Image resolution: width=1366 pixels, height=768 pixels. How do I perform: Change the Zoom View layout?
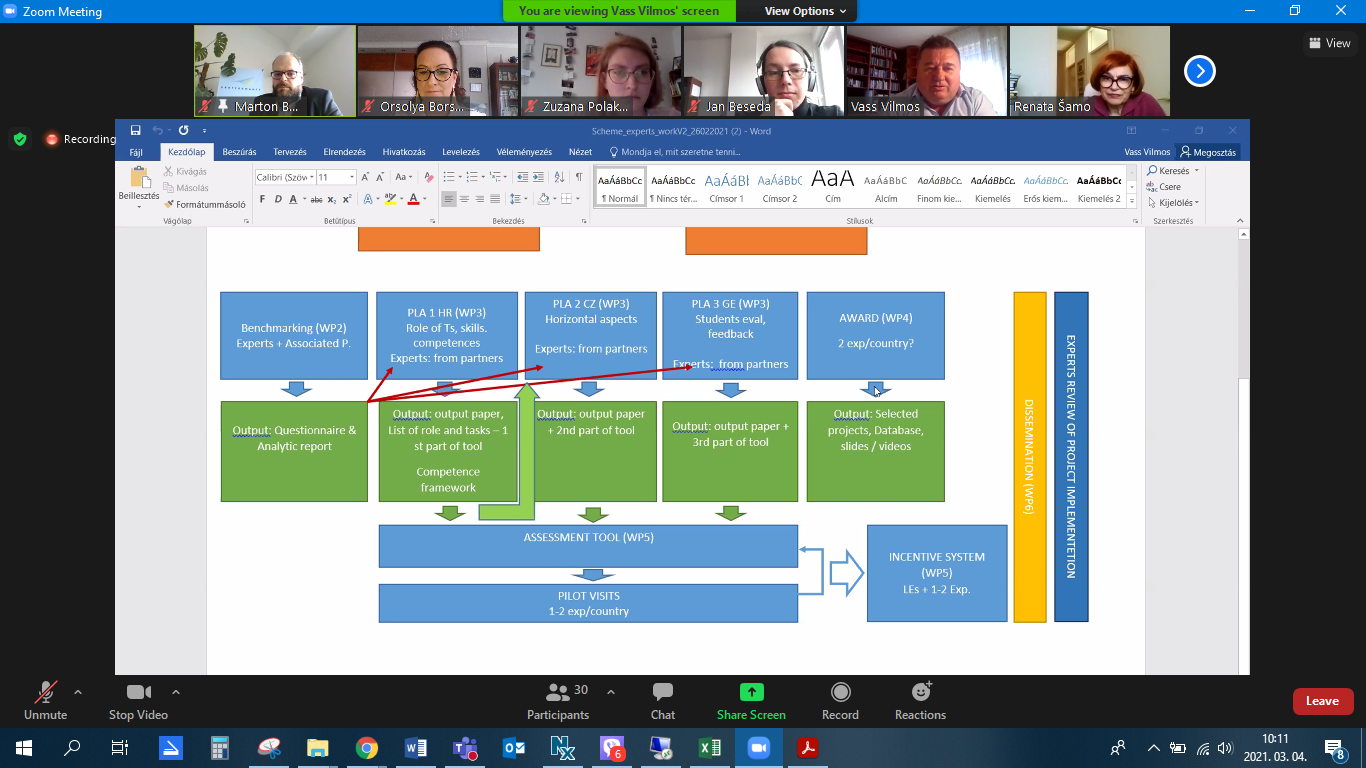[x=1330, y=43]
